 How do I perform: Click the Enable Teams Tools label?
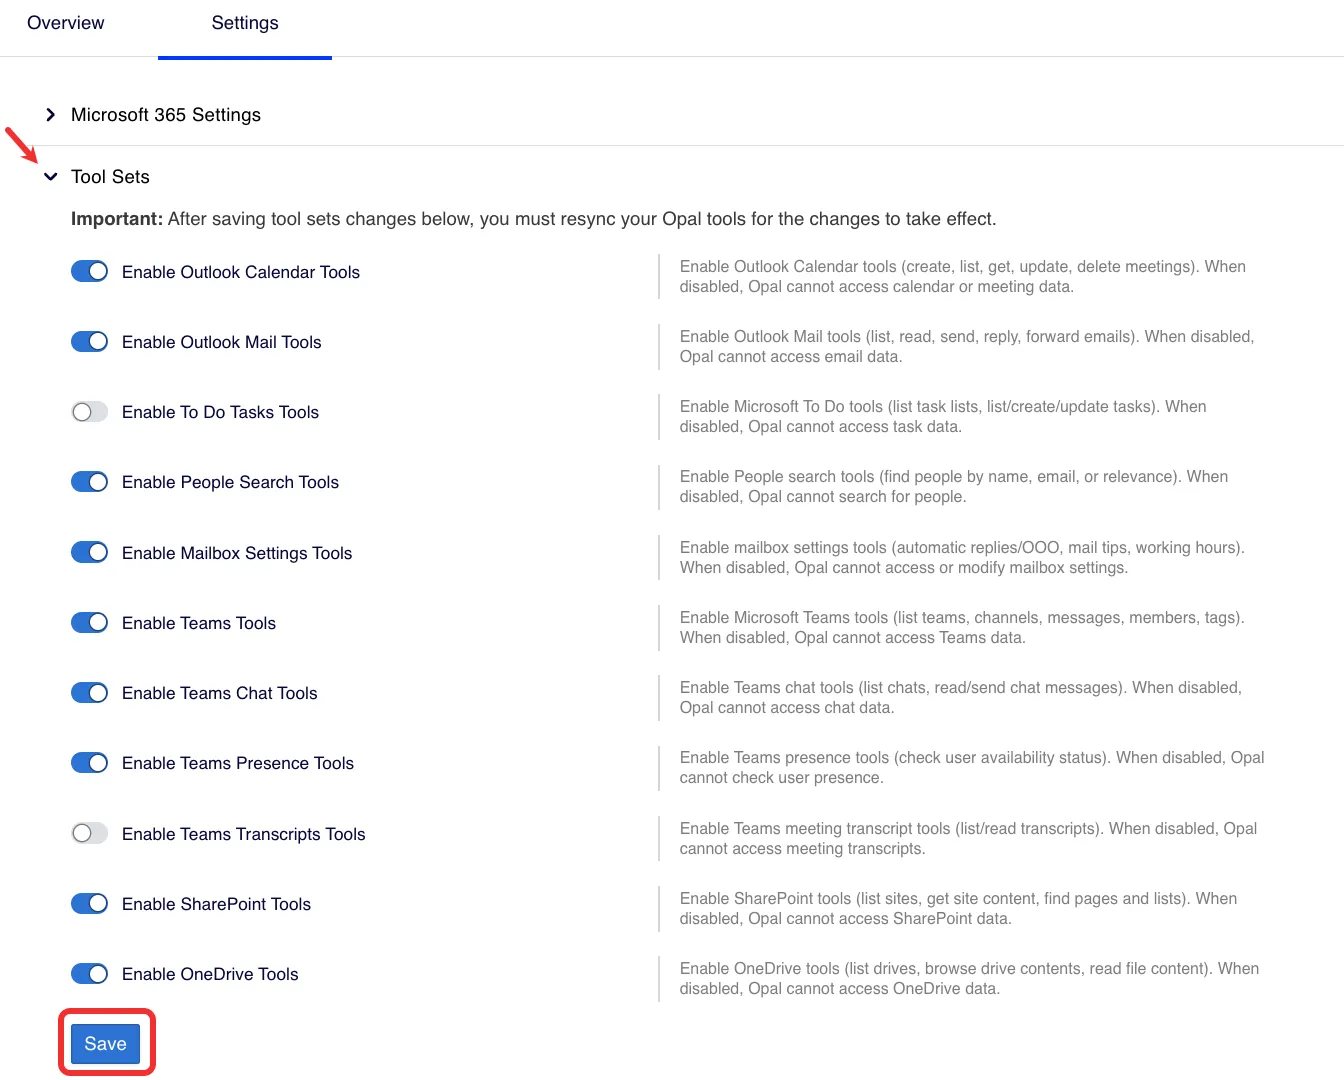[199, 623]
